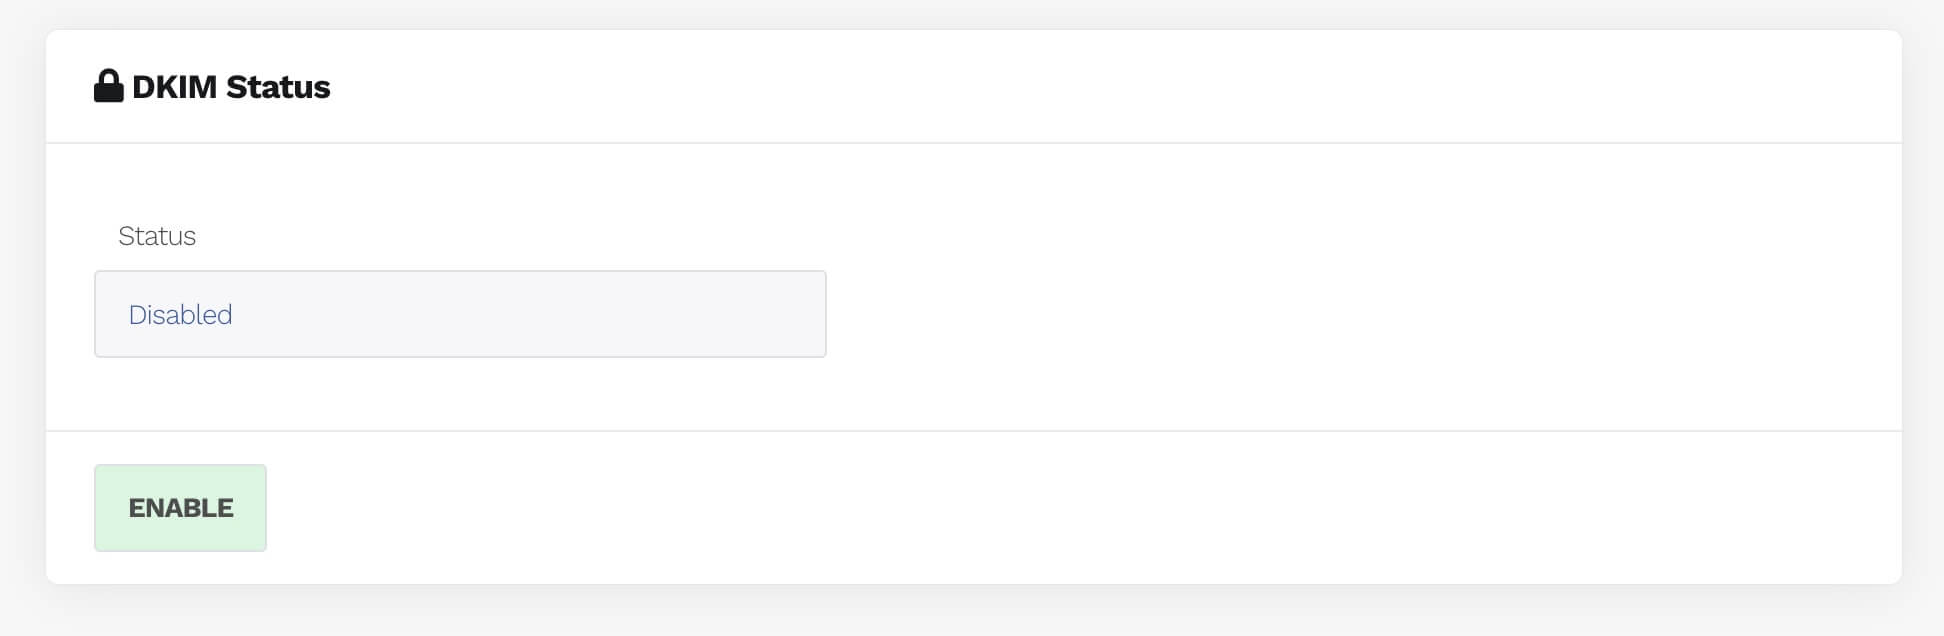Click the small Status caption text
Screen dimensions: 1944x636
pos(157,236)
